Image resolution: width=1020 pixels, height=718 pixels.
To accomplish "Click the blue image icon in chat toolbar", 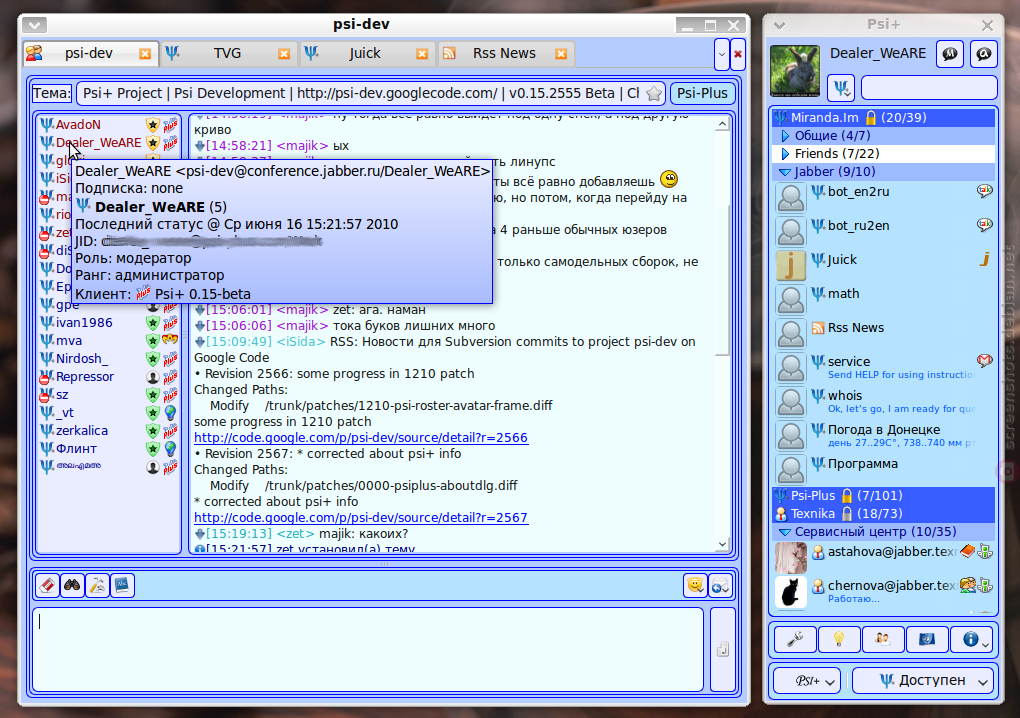I will click(122, 585).
